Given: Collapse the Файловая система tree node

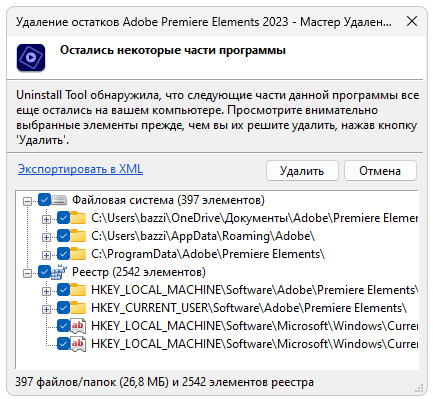Looking at the screenshot, I should [28, 201].
